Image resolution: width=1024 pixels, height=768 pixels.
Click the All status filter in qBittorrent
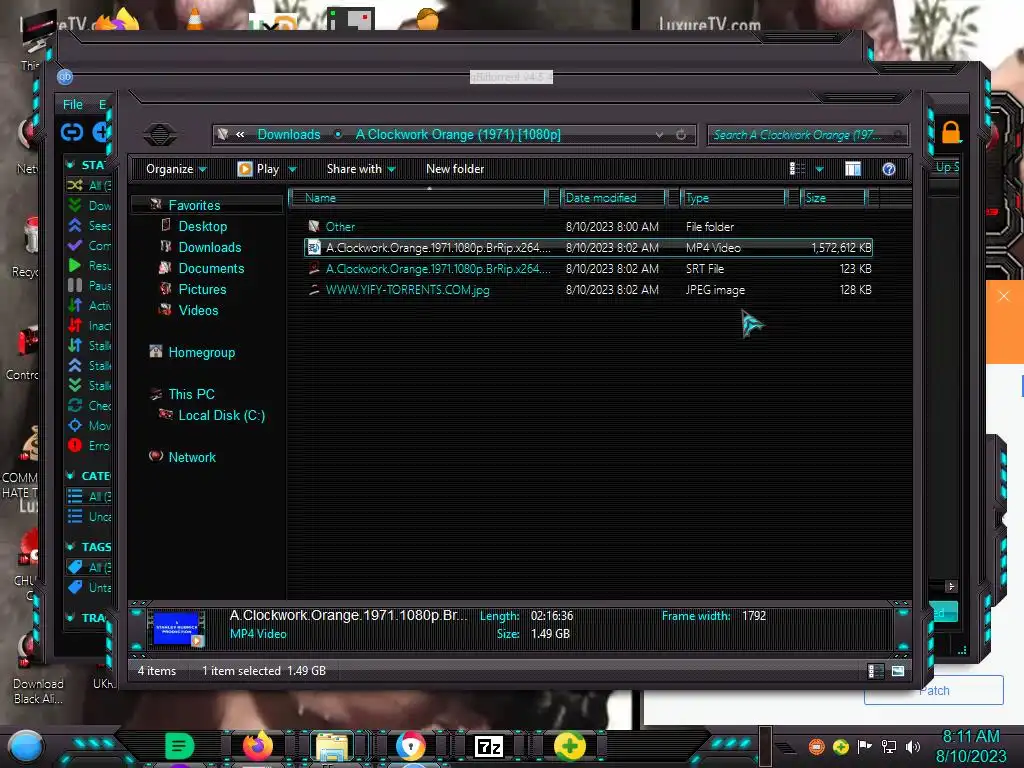pyautogui.click(x=88, y=185)
